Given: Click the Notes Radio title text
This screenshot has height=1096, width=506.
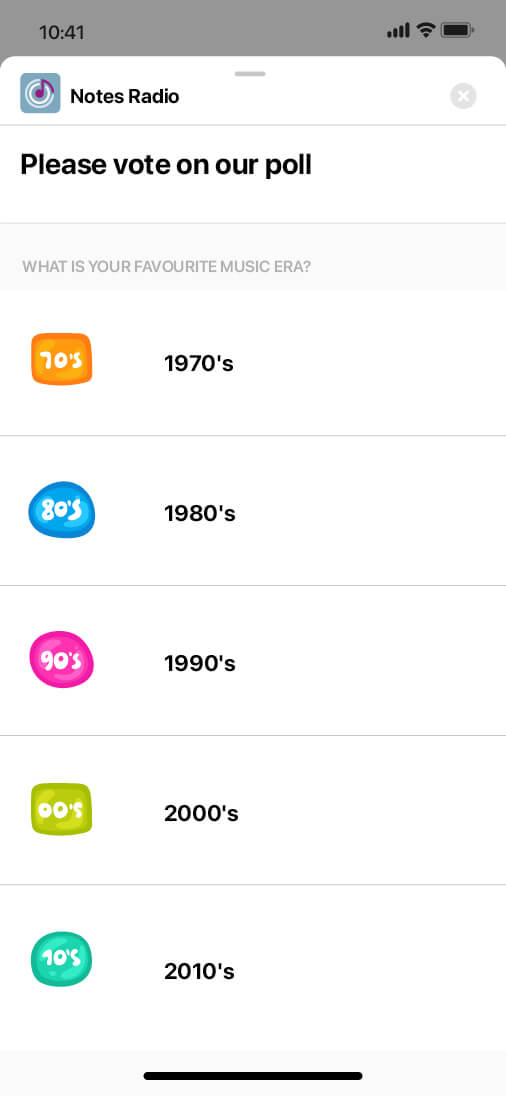Looking at the screenshot, I should [x=125, y=96].
